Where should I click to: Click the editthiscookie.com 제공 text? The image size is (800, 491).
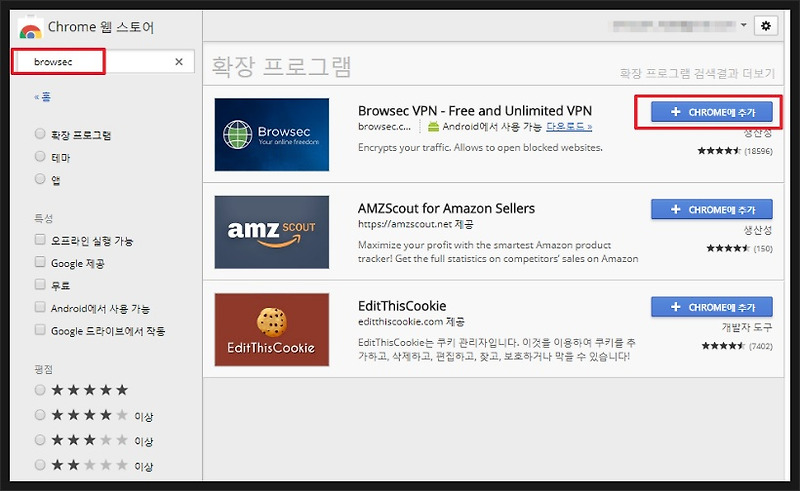coord(411,322)
